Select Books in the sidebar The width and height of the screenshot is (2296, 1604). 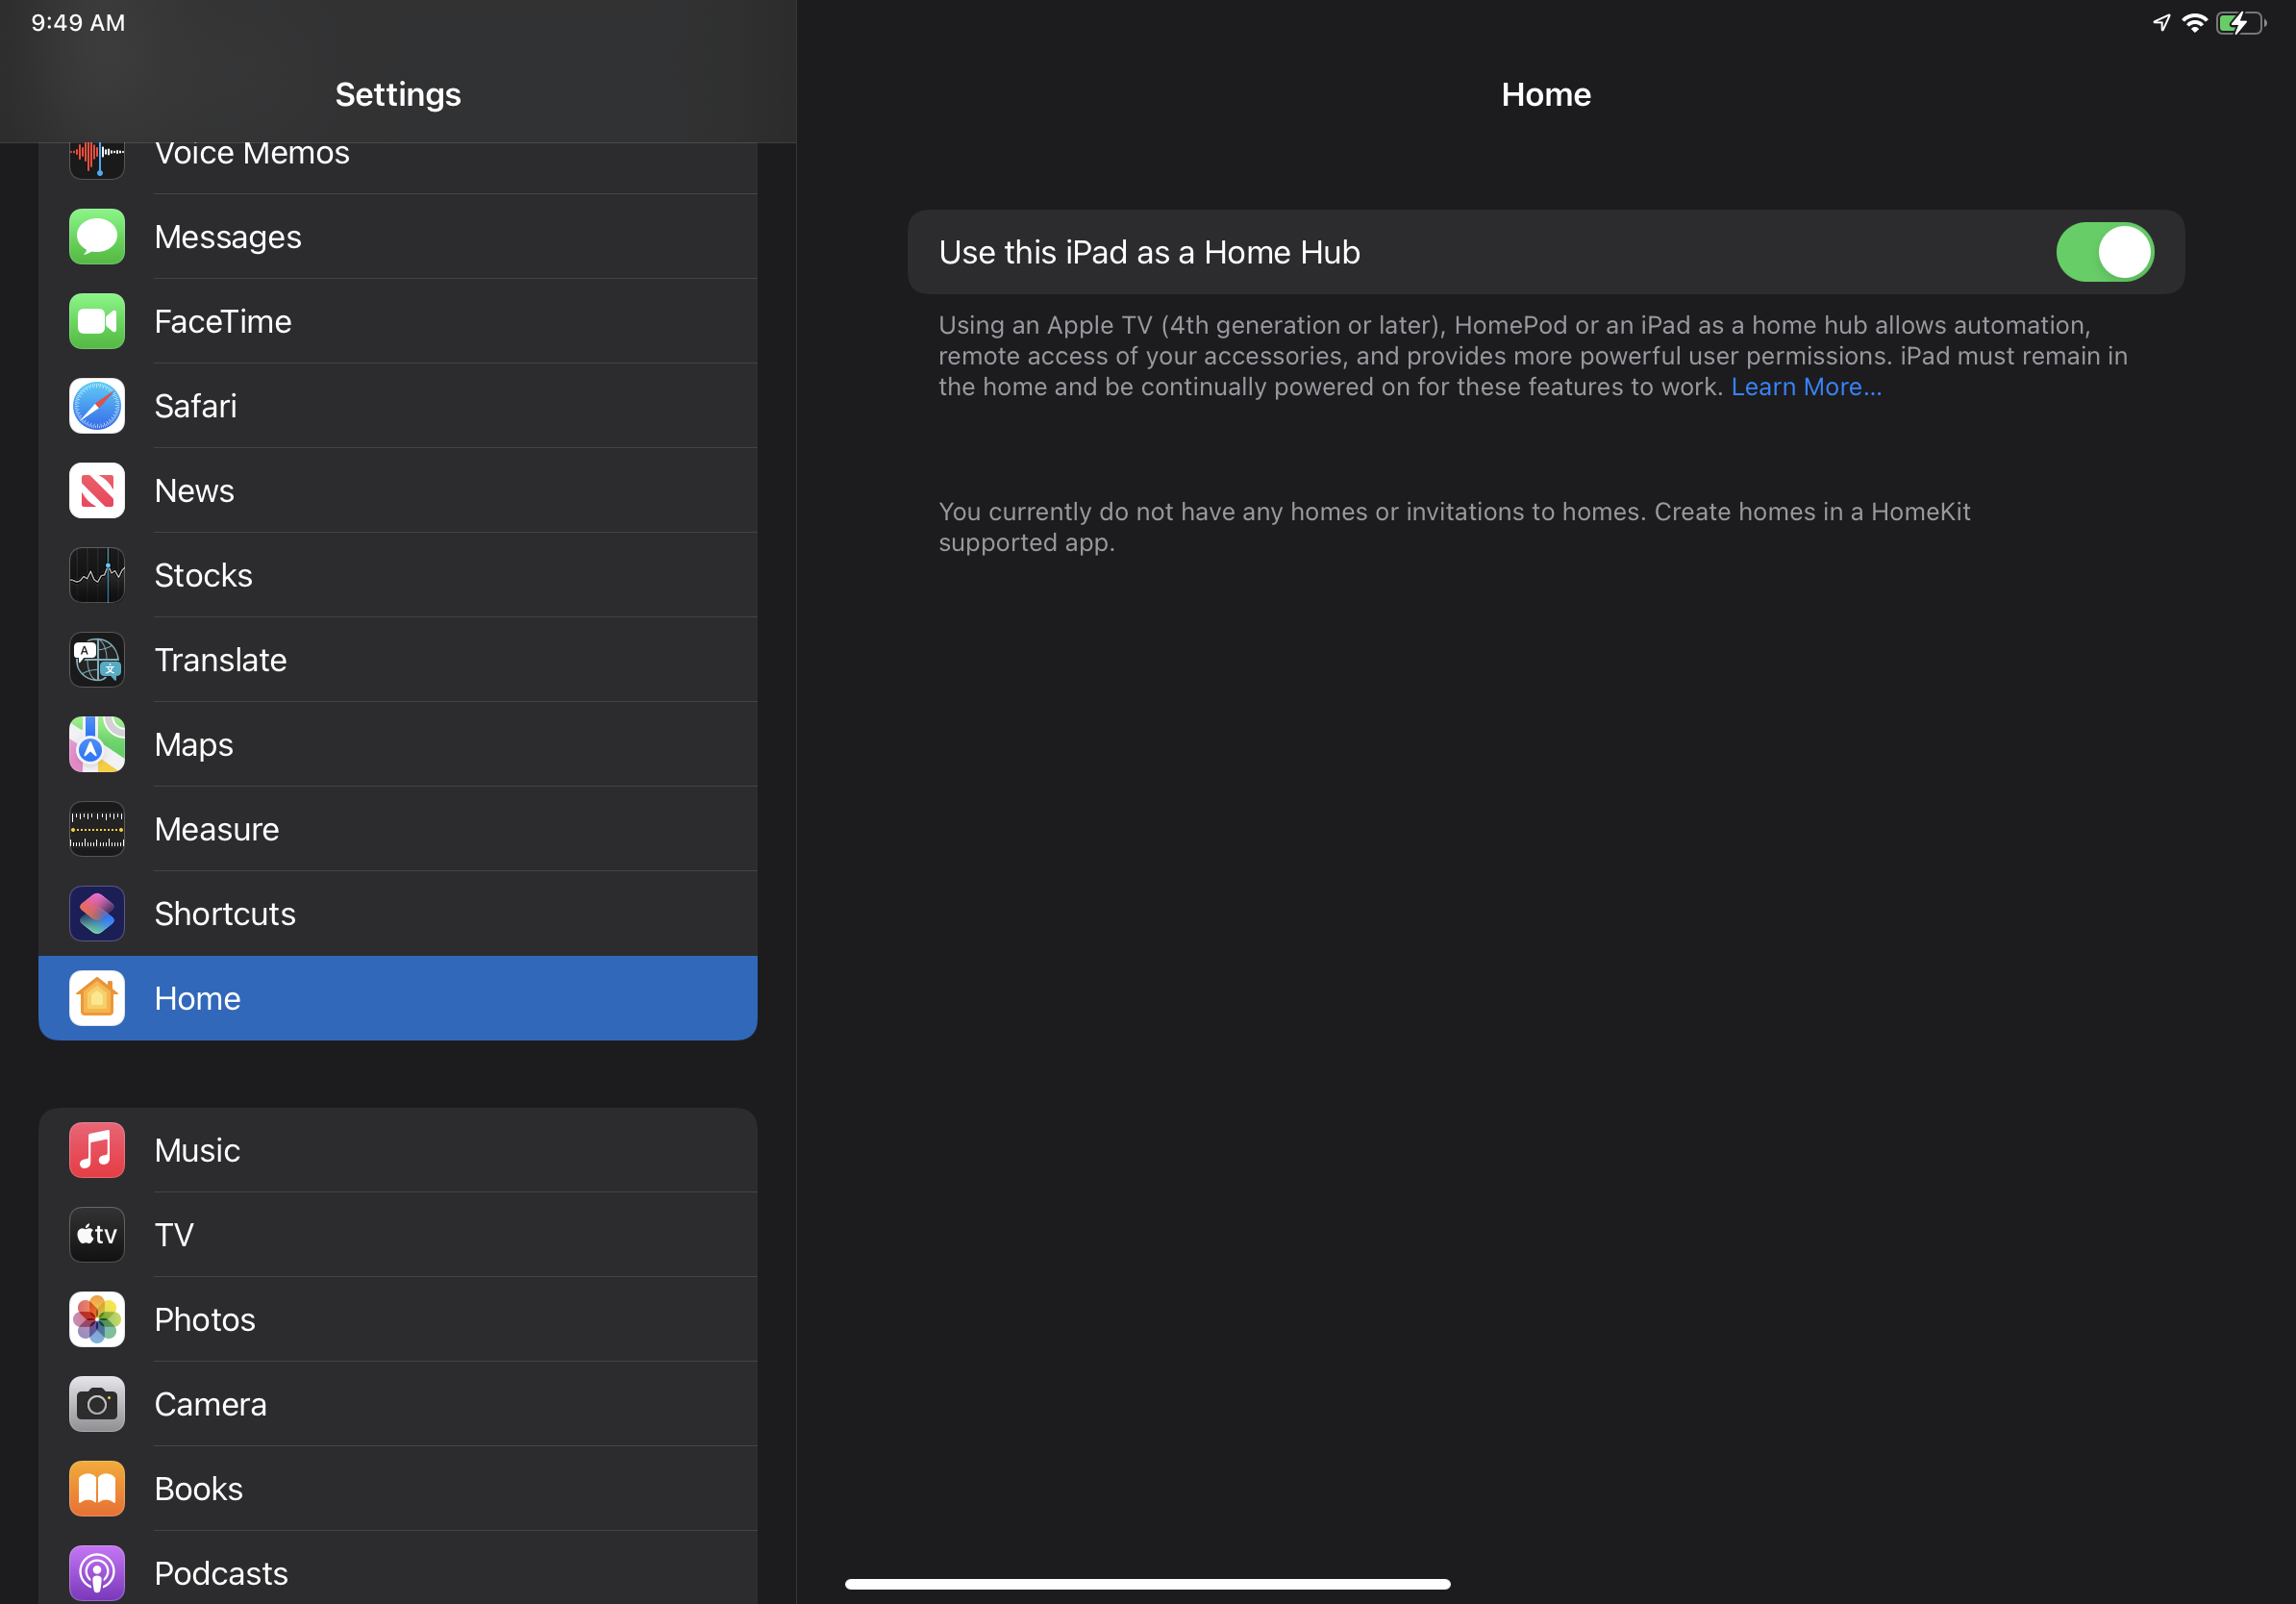(x=398, y=1489)
